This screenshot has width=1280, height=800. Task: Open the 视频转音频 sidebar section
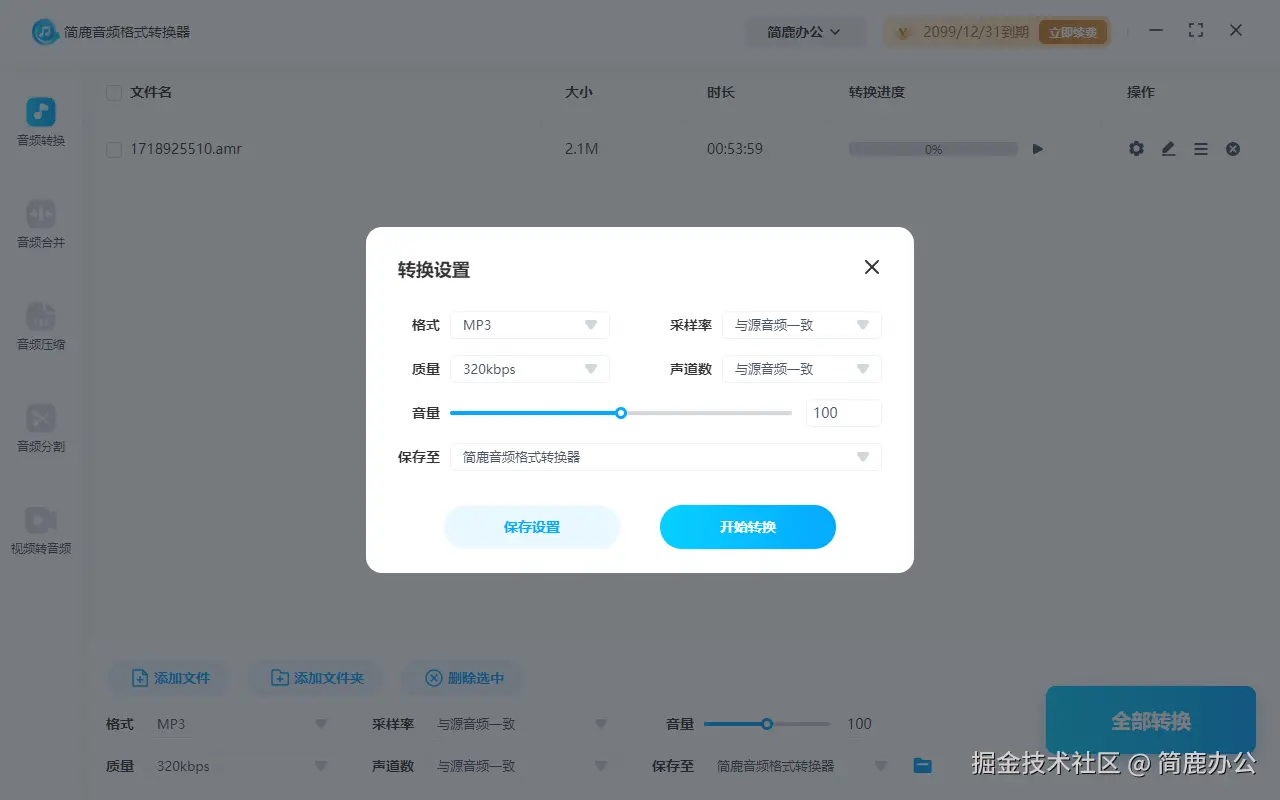(x=41, y=530)
